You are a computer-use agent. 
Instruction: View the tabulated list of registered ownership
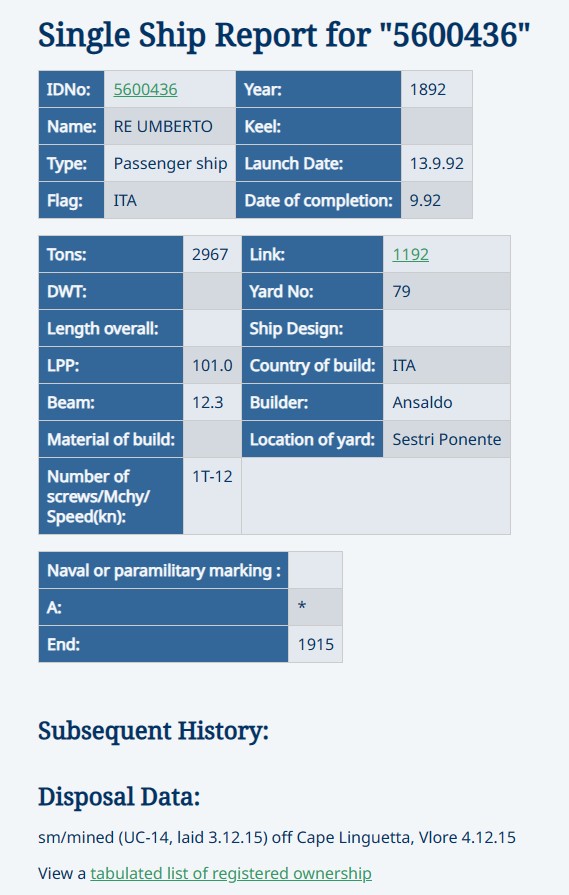pos(231,873)
